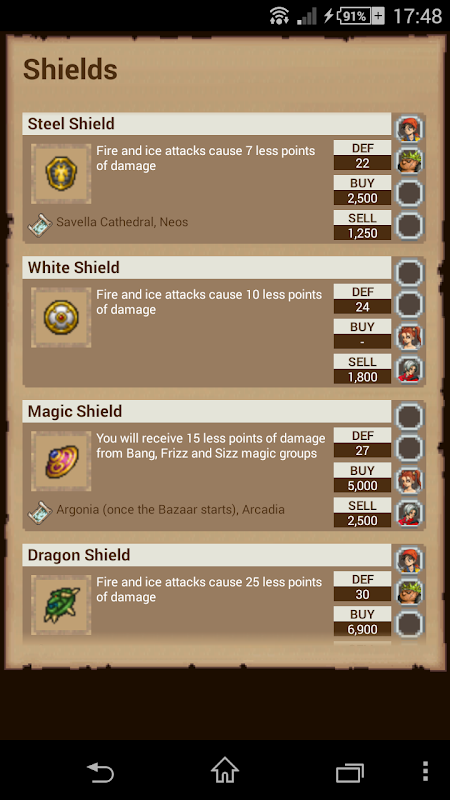This screenshot has width=450, height=800.
Task: Select Jessica portrait beside Magic Shield BUY
Action: pos(410,481)
